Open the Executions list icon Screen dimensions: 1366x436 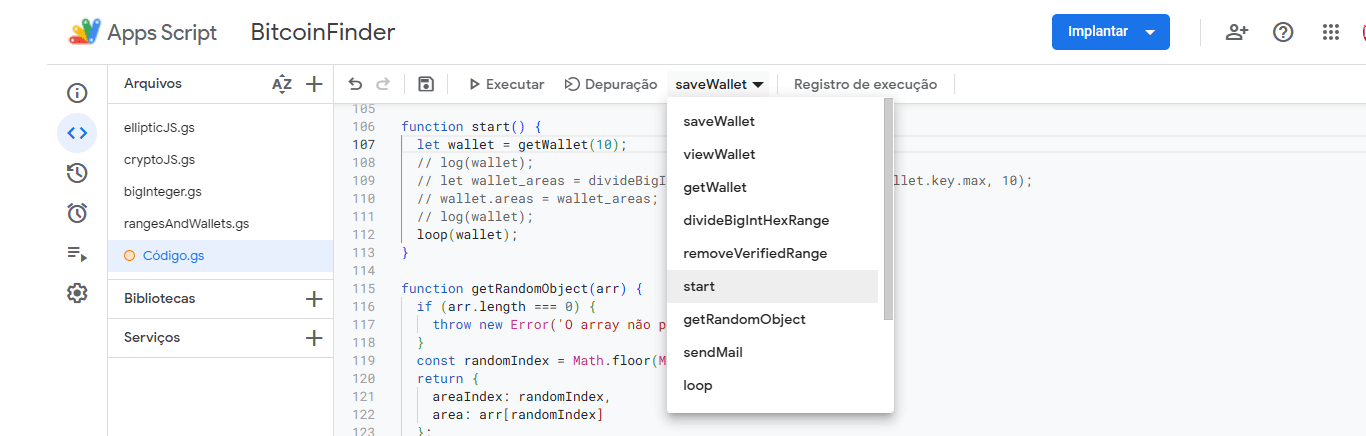pyautogui.click(x=77, y=253)
